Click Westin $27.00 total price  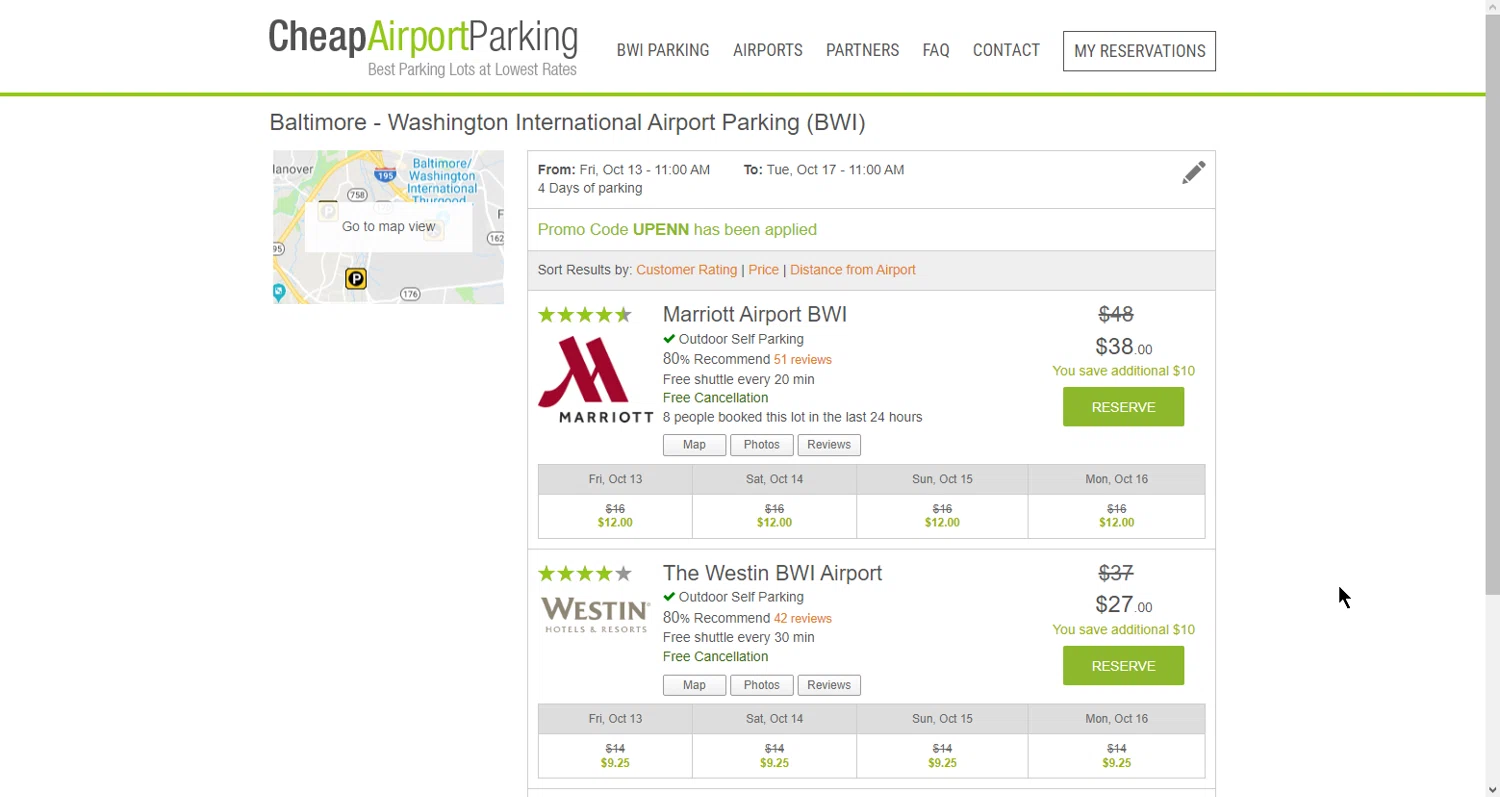click(1123, 605)
